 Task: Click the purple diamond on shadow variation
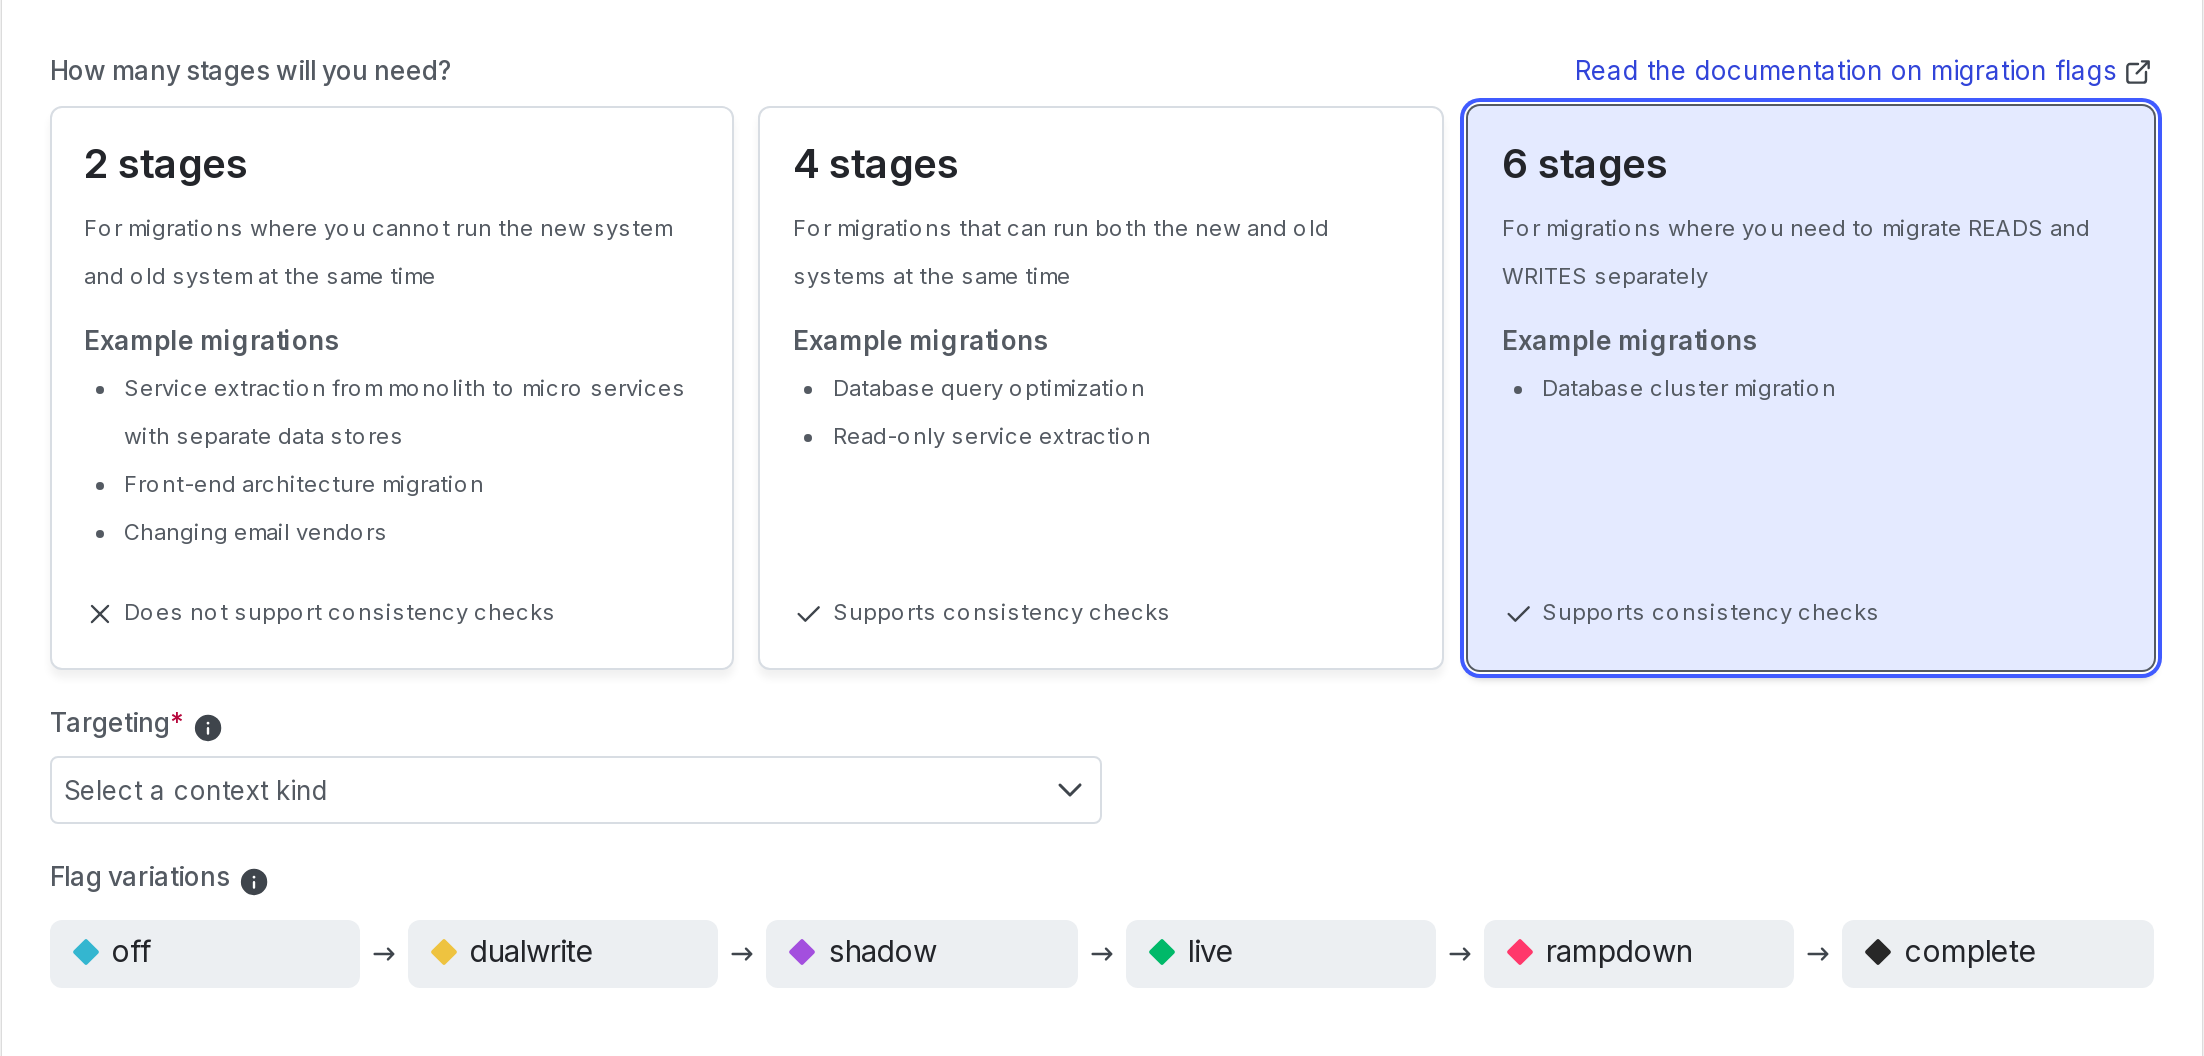click(x=802, y=952)
